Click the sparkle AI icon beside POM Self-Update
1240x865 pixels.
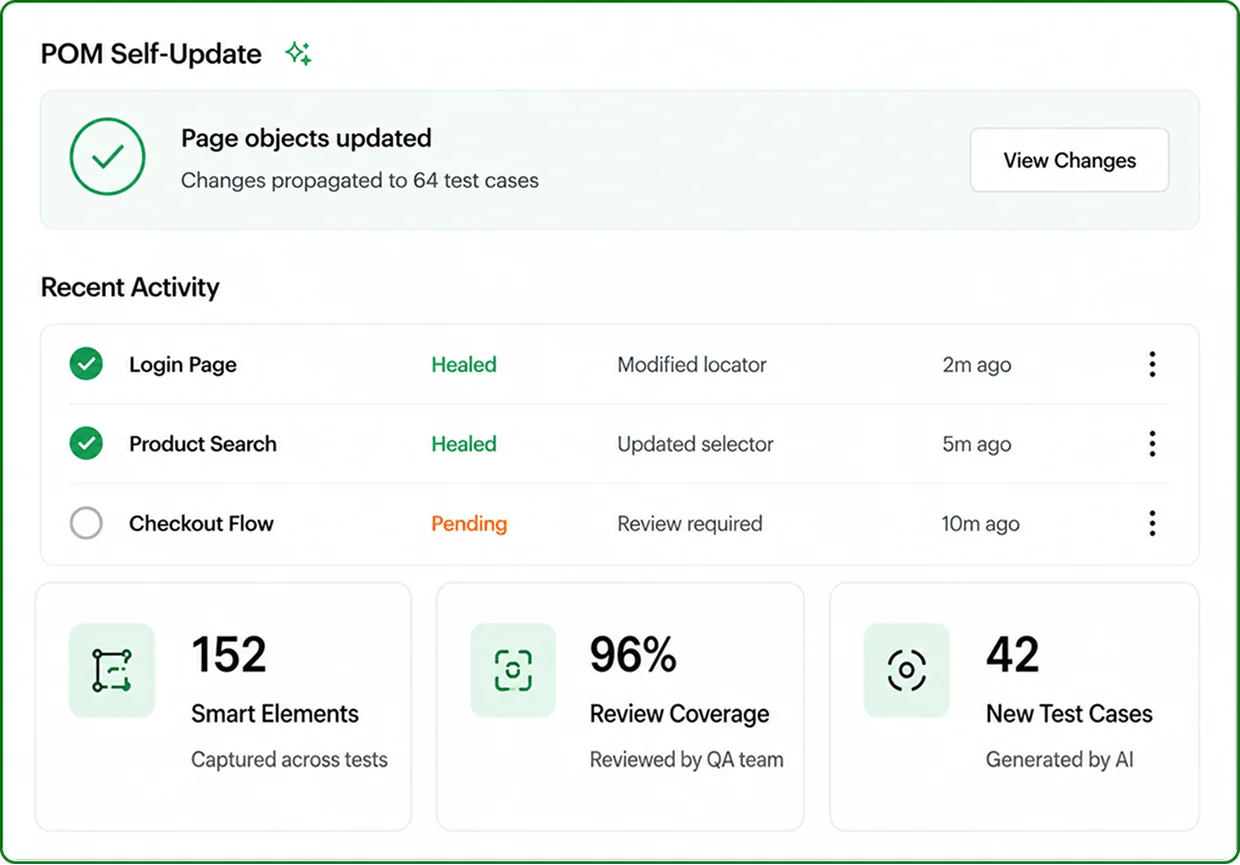click(298, 54)
